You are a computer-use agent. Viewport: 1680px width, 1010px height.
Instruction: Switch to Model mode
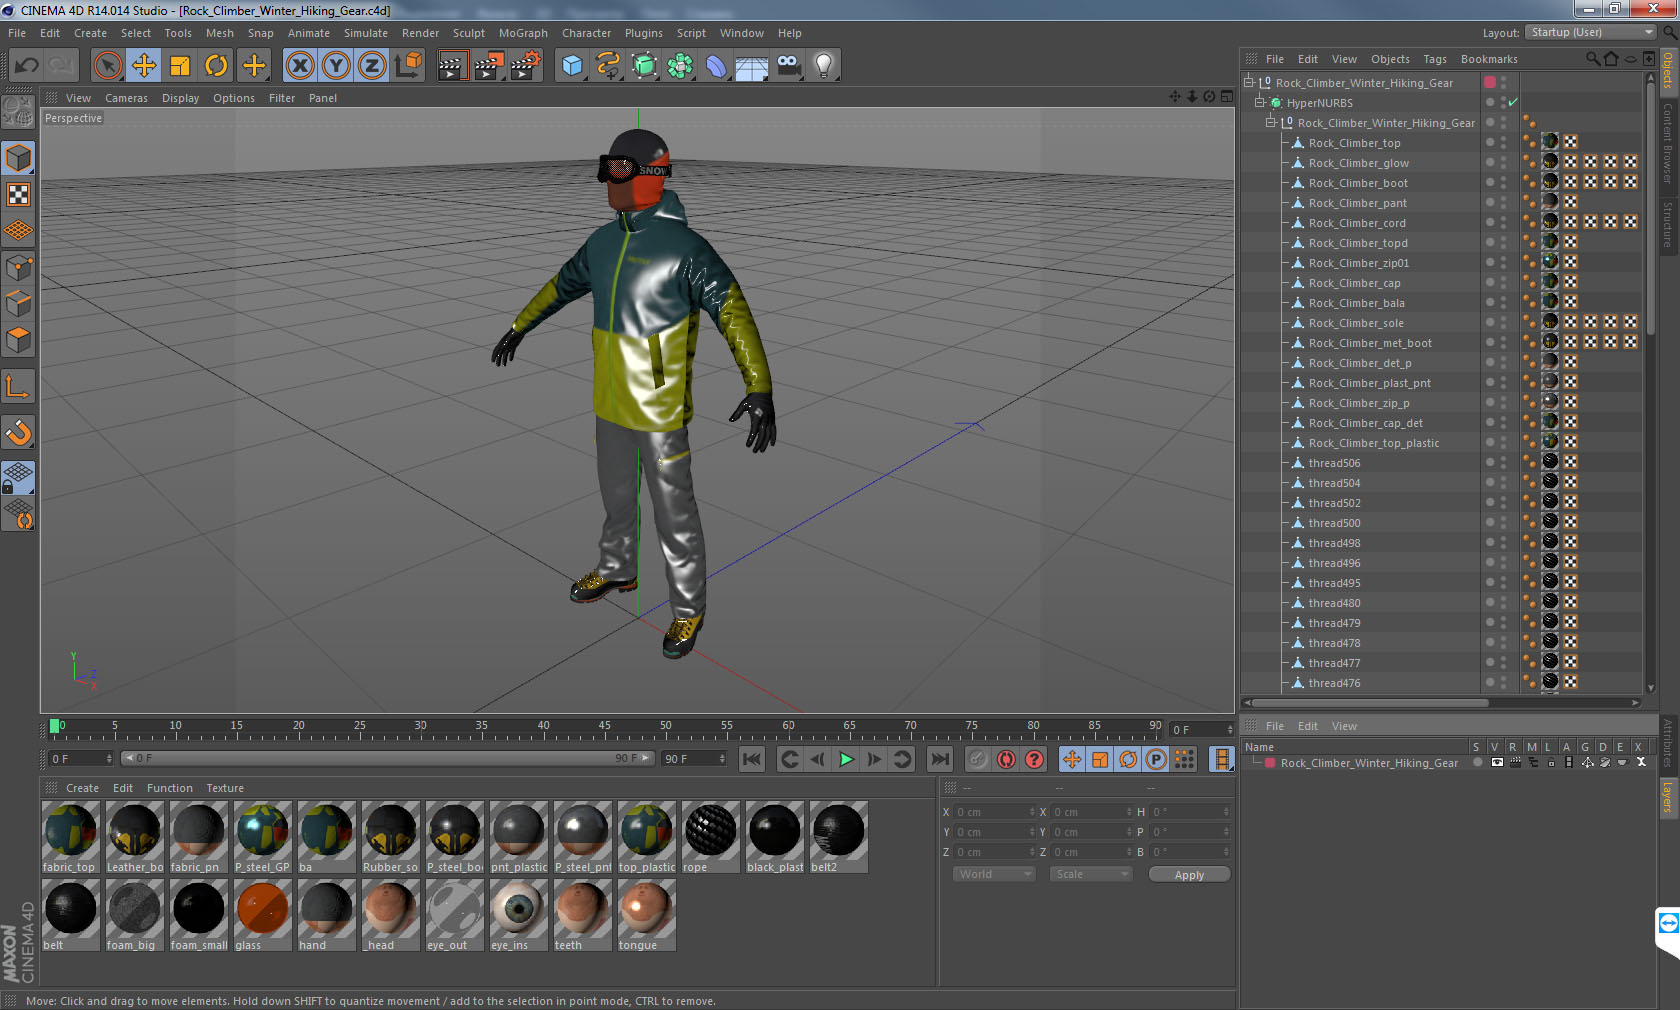coord(18,158)
